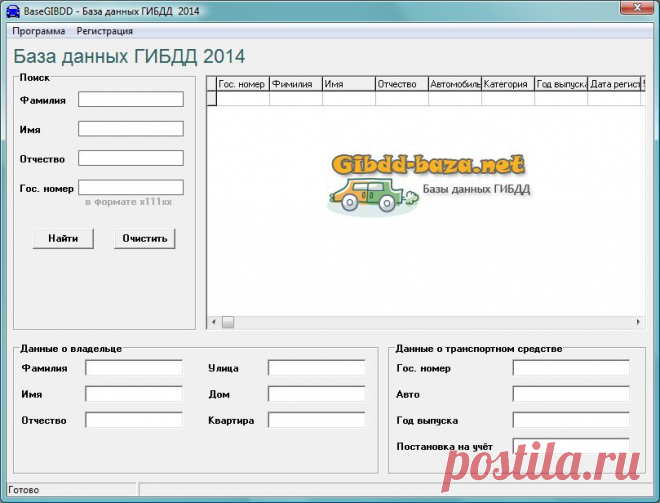The width and height of the screenshot is (660, 503).
Task: Click the horizontal scrollbar left arrow
Action: [214, 322]
